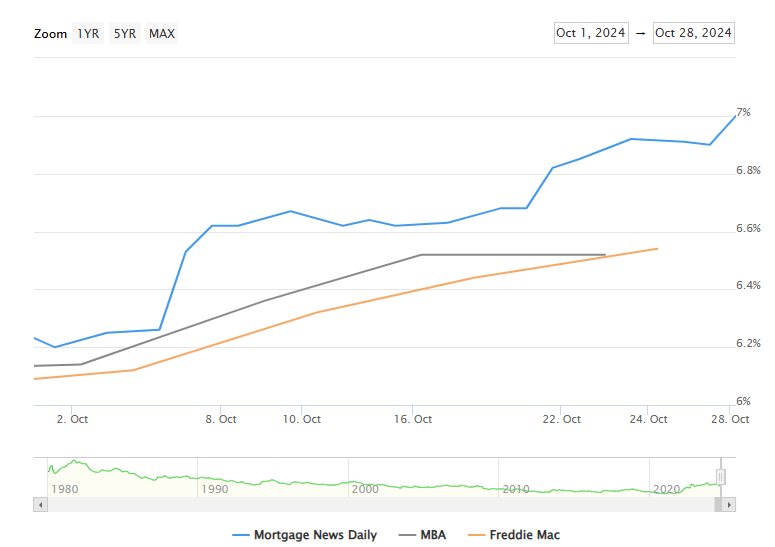This screenshot has height=547, width=775.
Task: Zoom out to MAX range
Action: [162, 34]
